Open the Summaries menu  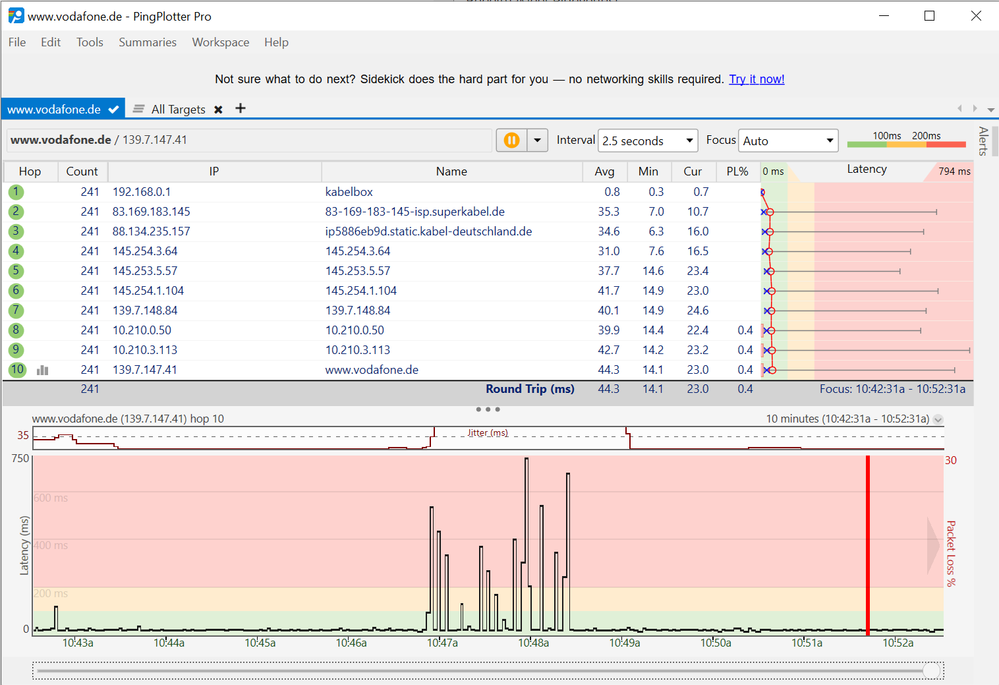pyautogui.click(x=147, y=42)
